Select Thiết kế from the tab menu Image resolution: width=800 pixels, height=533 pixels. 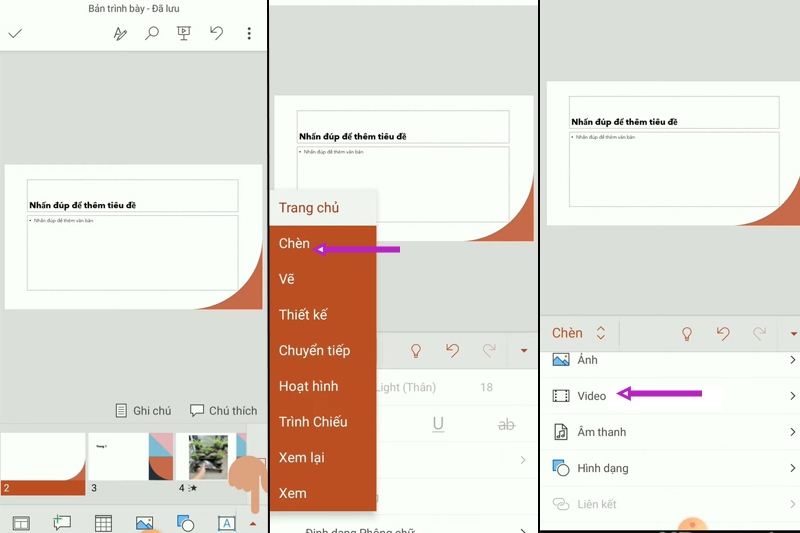[303, 315]
